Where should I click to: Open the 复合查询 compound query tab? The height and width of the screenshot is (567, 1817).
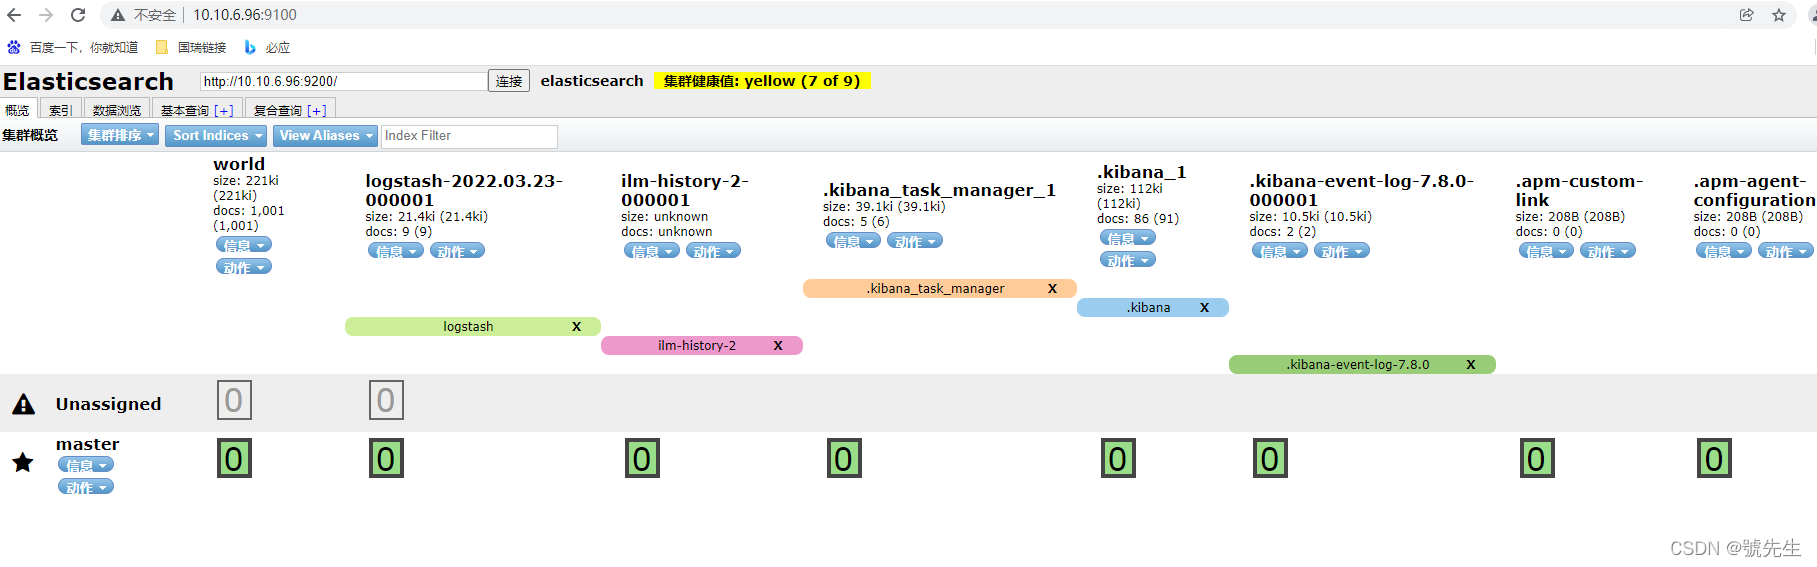(x=290, y=110)
